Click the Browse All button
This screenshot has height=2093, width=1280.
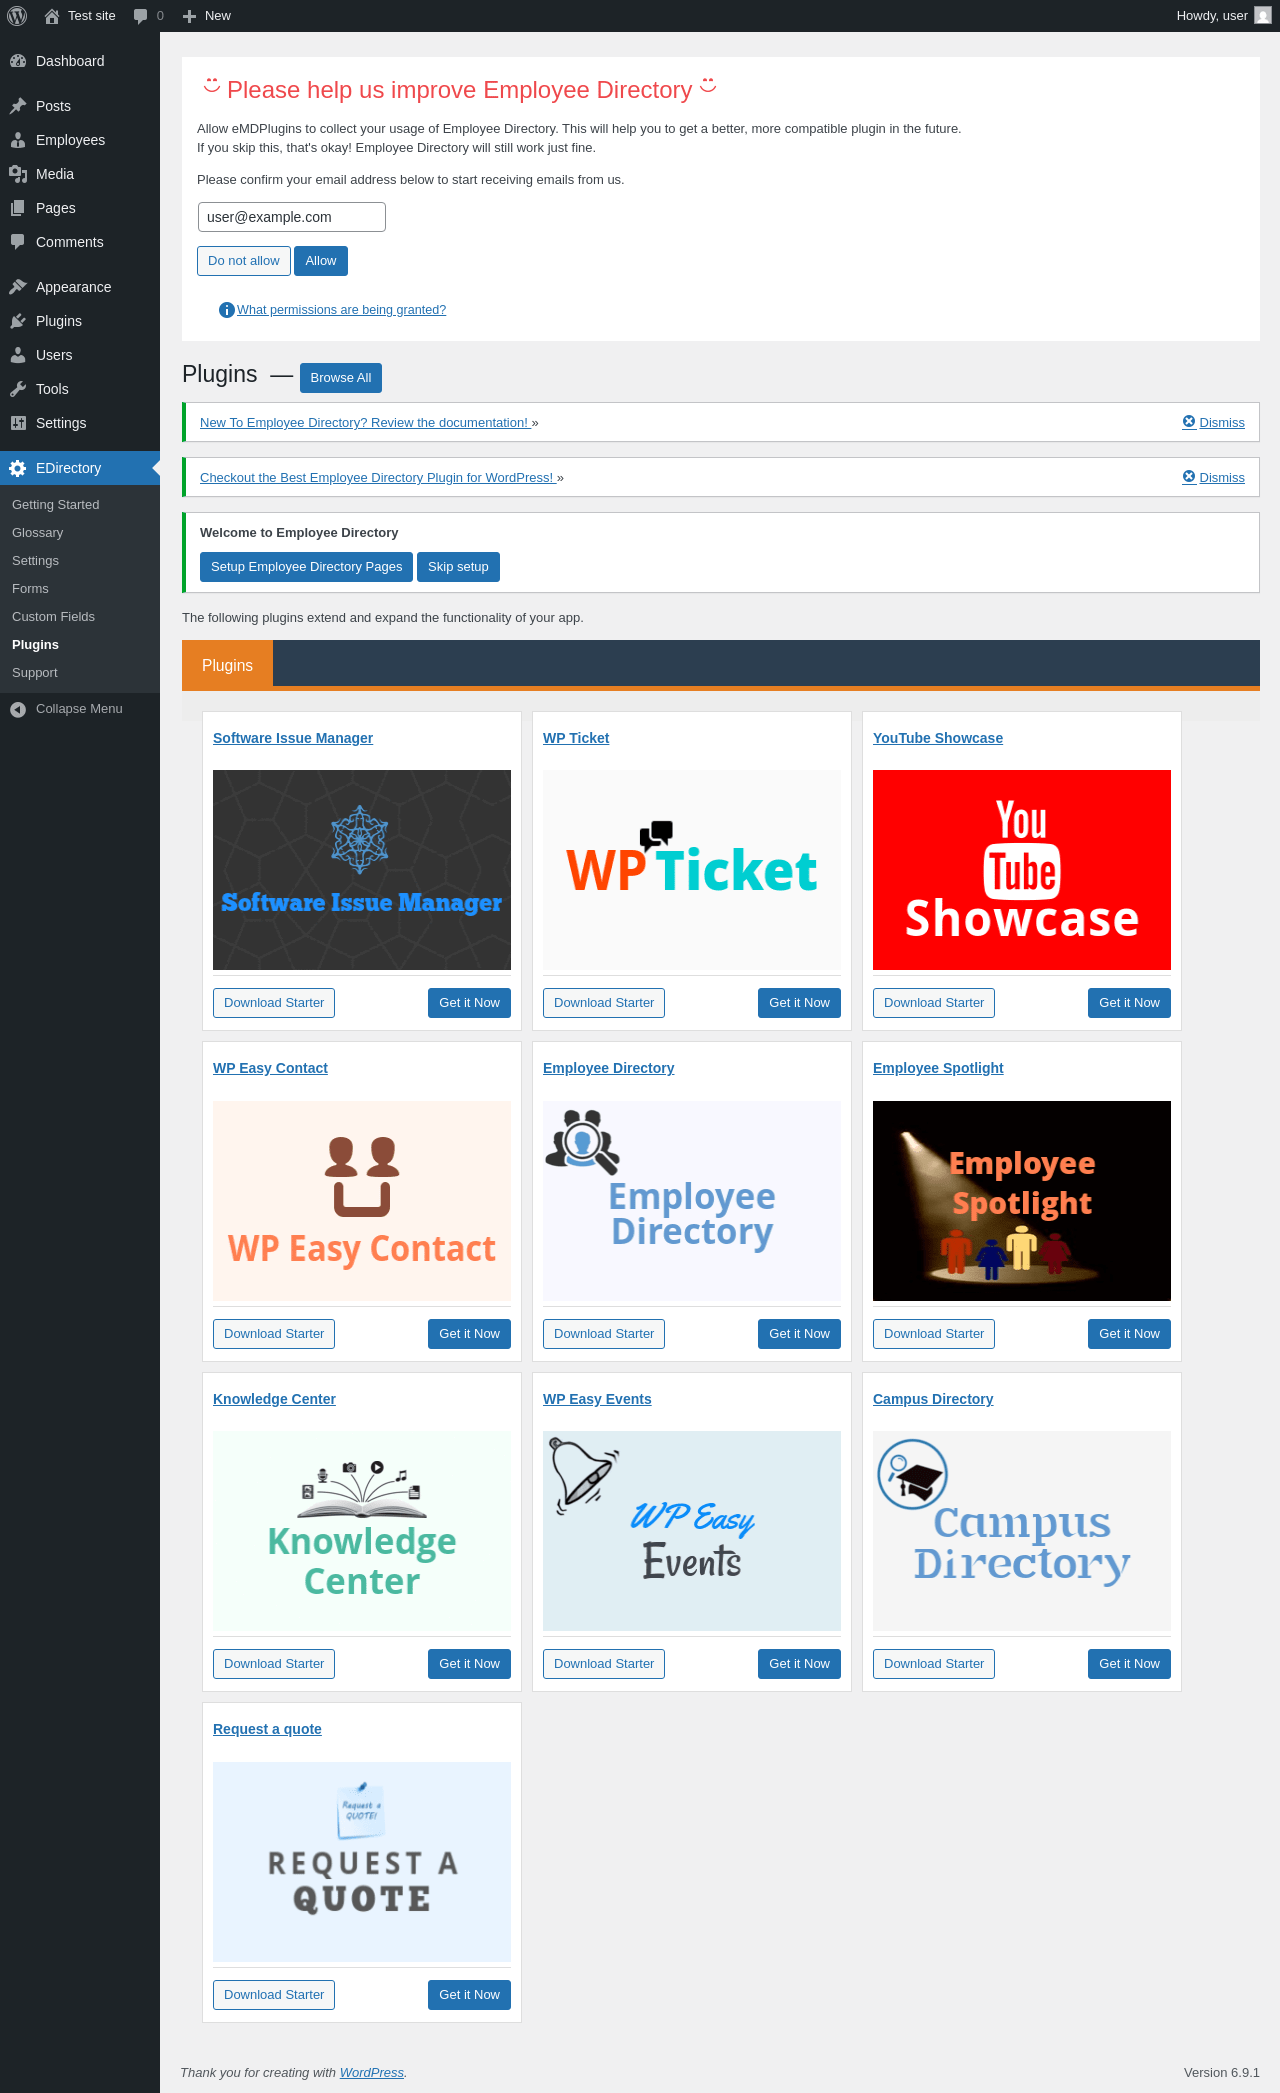[341, 378]
